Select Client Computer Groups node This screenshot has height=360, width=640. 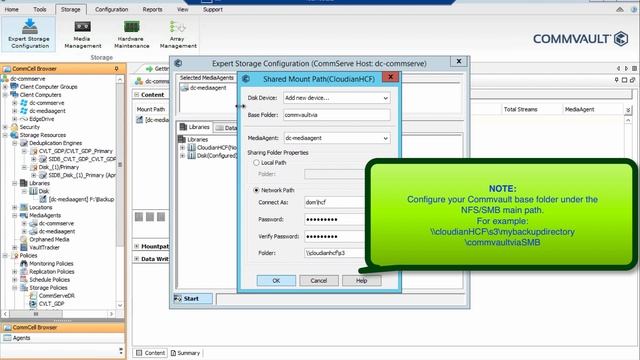[x=48, y=87]
